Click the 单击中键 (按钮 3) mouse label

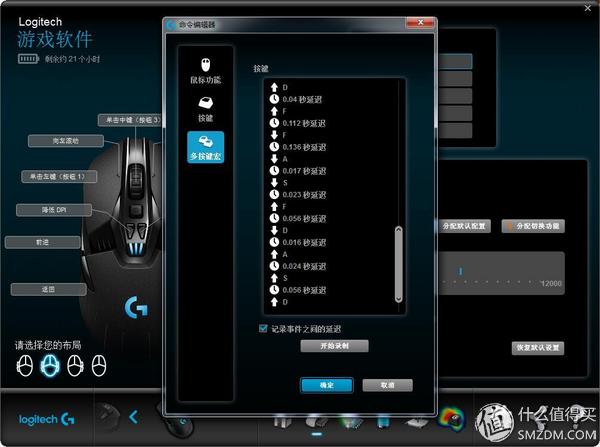pos(130,120)
